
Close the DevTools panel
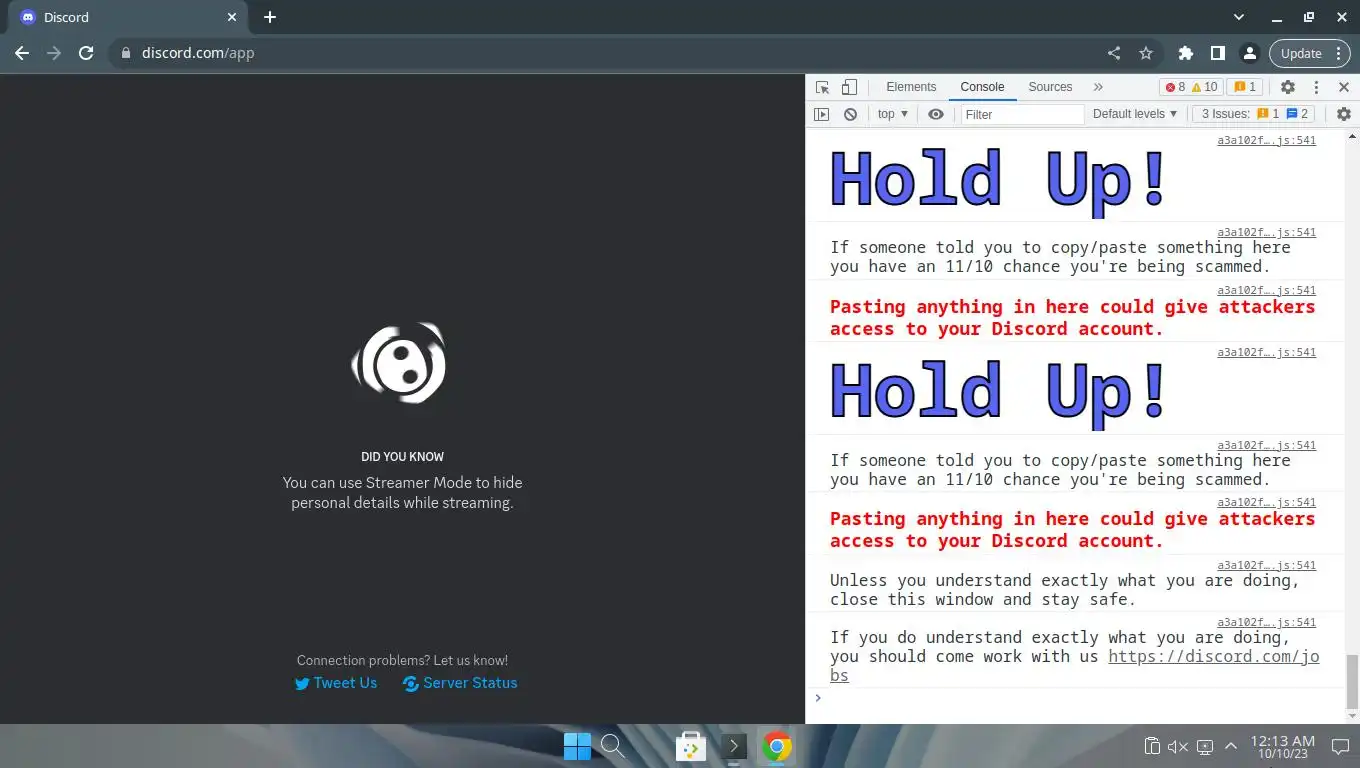point(1344,87)
